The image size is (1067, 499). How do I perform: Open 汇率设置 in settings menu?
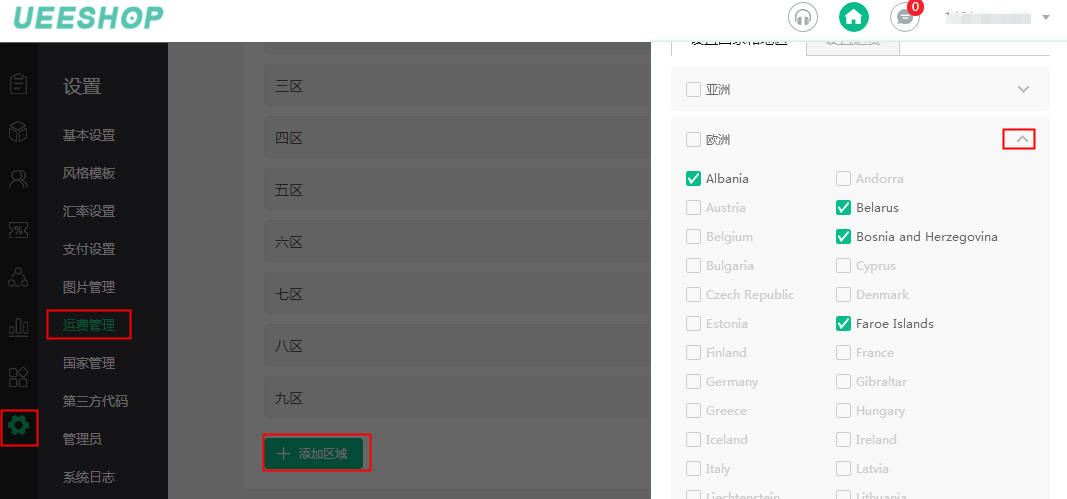(88, 211)
